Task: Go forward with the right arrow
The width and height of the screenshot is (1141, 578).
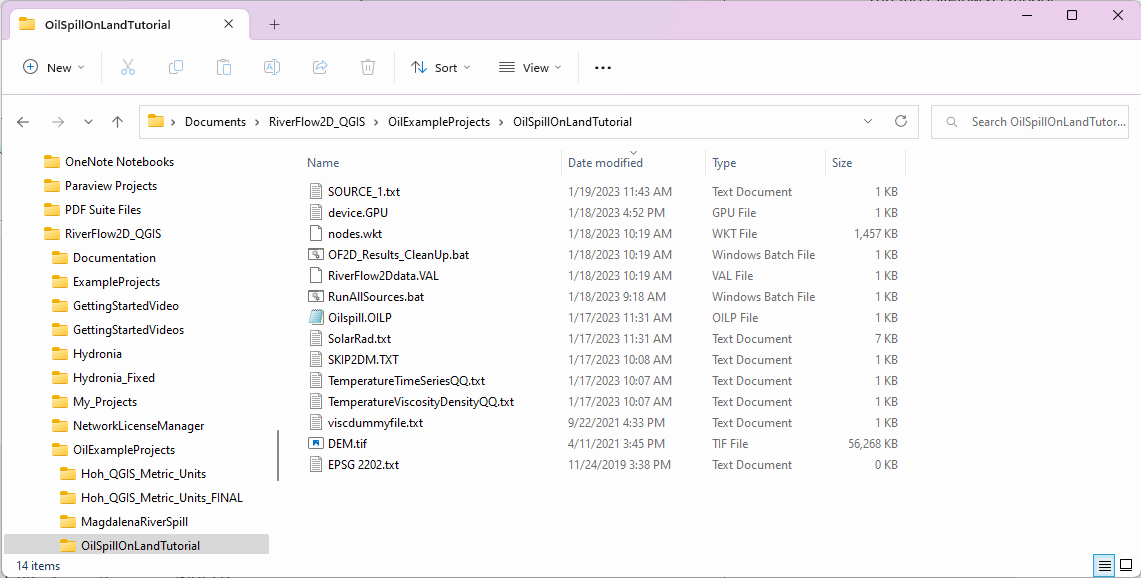Action: tap(58, 122)
